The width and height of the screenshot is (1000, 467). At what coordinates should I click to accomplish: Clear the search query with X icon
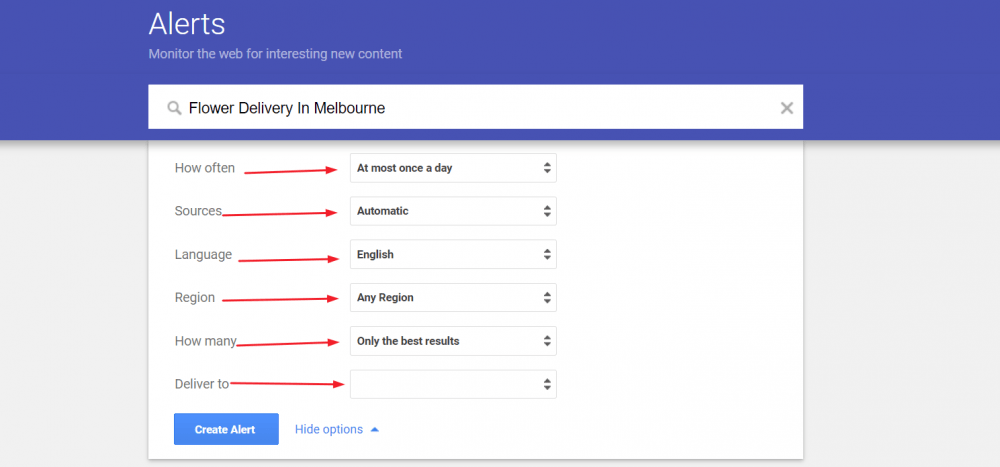pos(786,108)
